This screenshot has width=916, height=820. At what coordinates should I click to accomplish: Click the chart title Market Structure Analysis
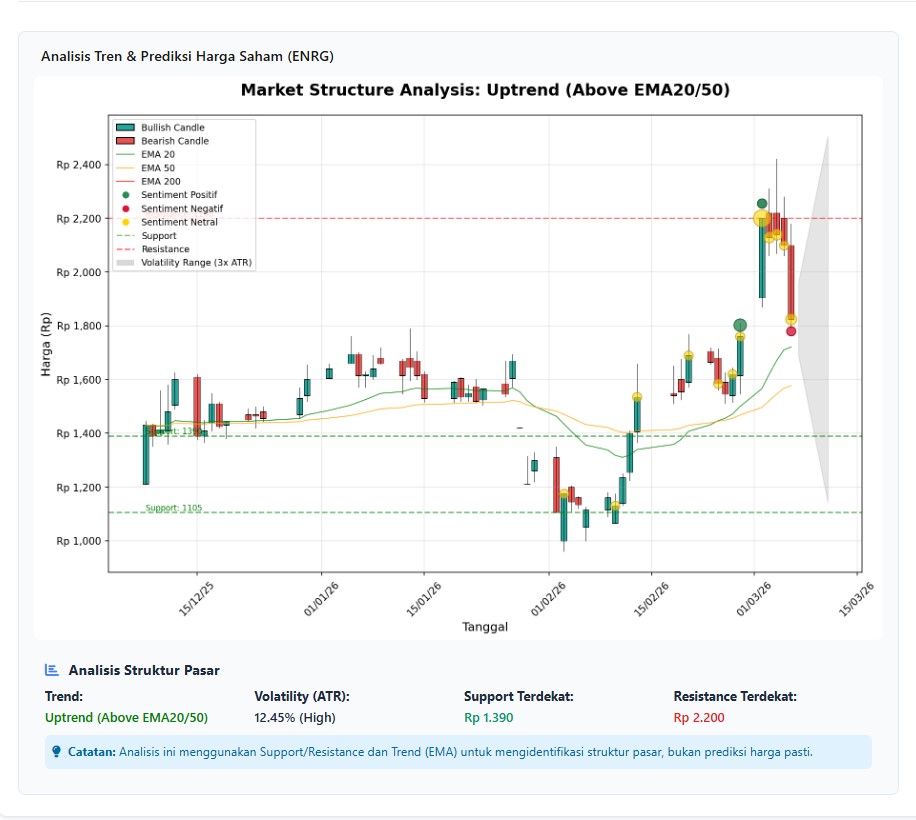485,90
